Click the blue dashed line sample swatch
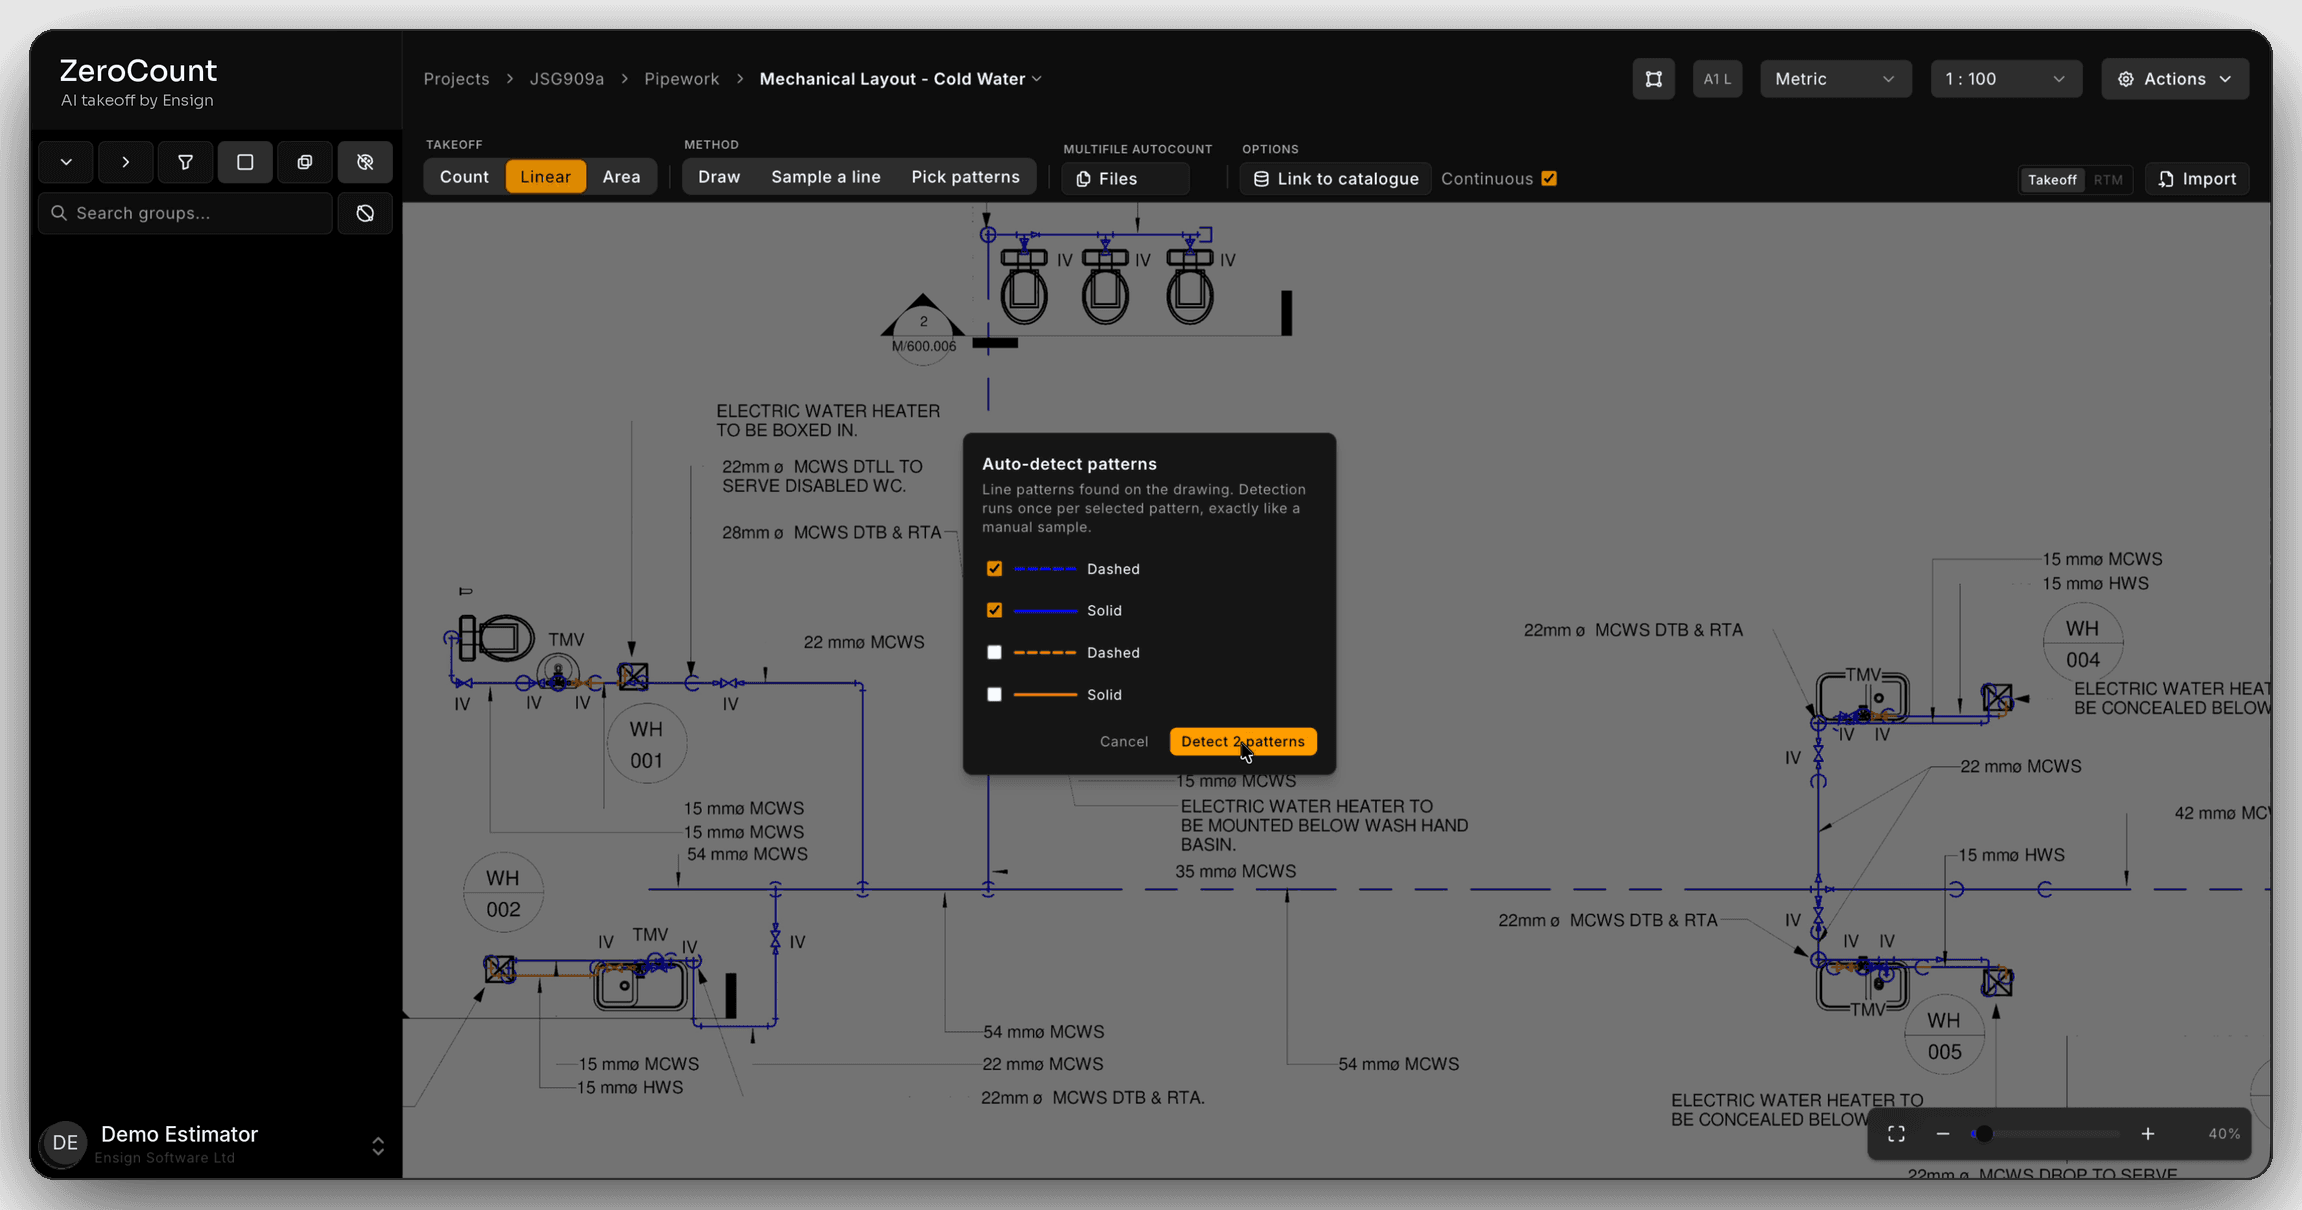This screenshot has width=2302, height=1210. 1045,569
